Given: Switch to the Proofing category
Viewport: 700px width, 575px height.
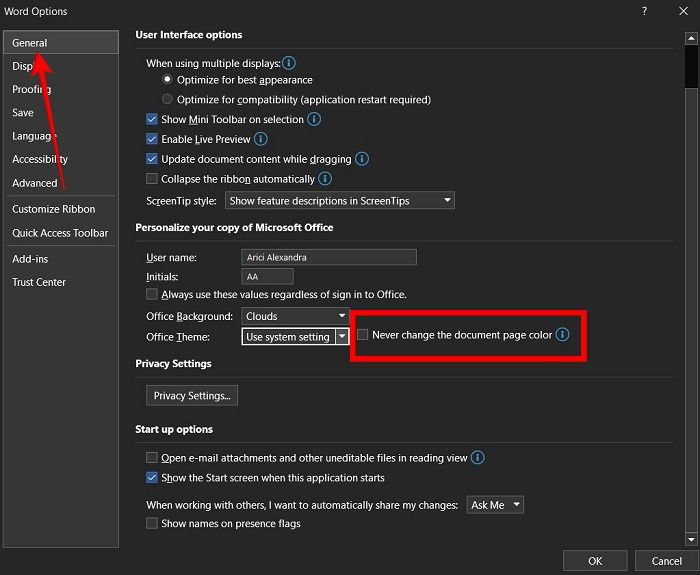Looking at the screenshot, I should [32, 89].
